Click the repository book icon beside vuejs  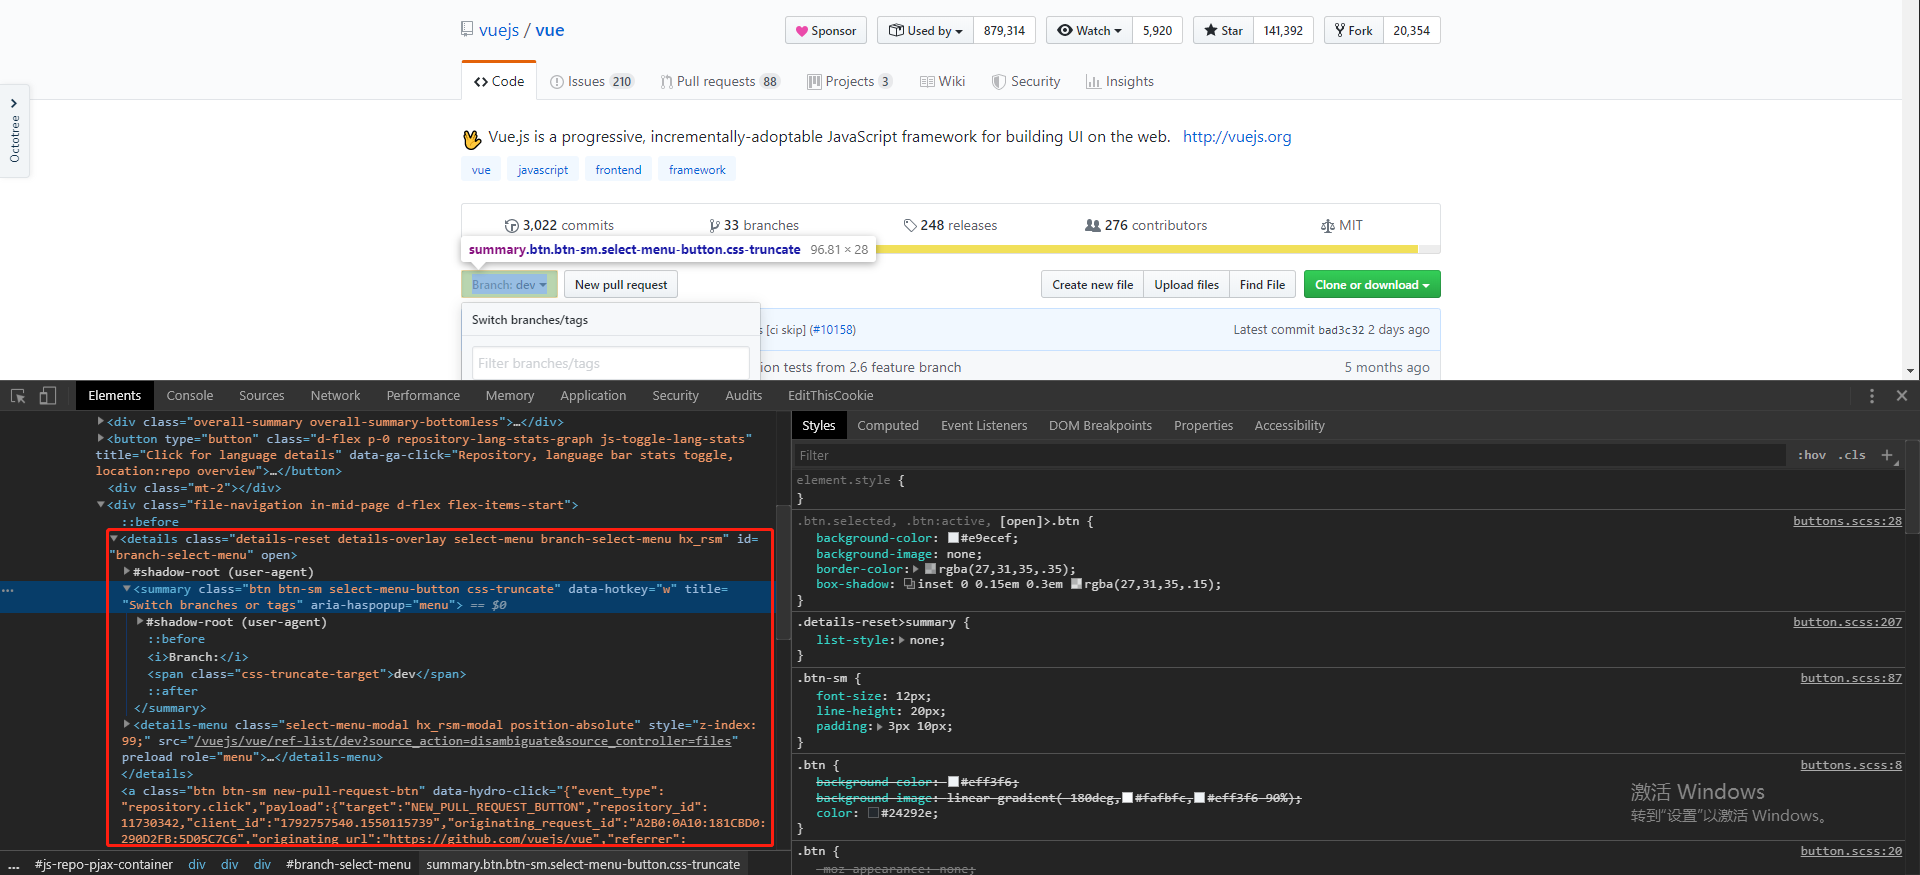pyautogui.click(x=467, y=30)
